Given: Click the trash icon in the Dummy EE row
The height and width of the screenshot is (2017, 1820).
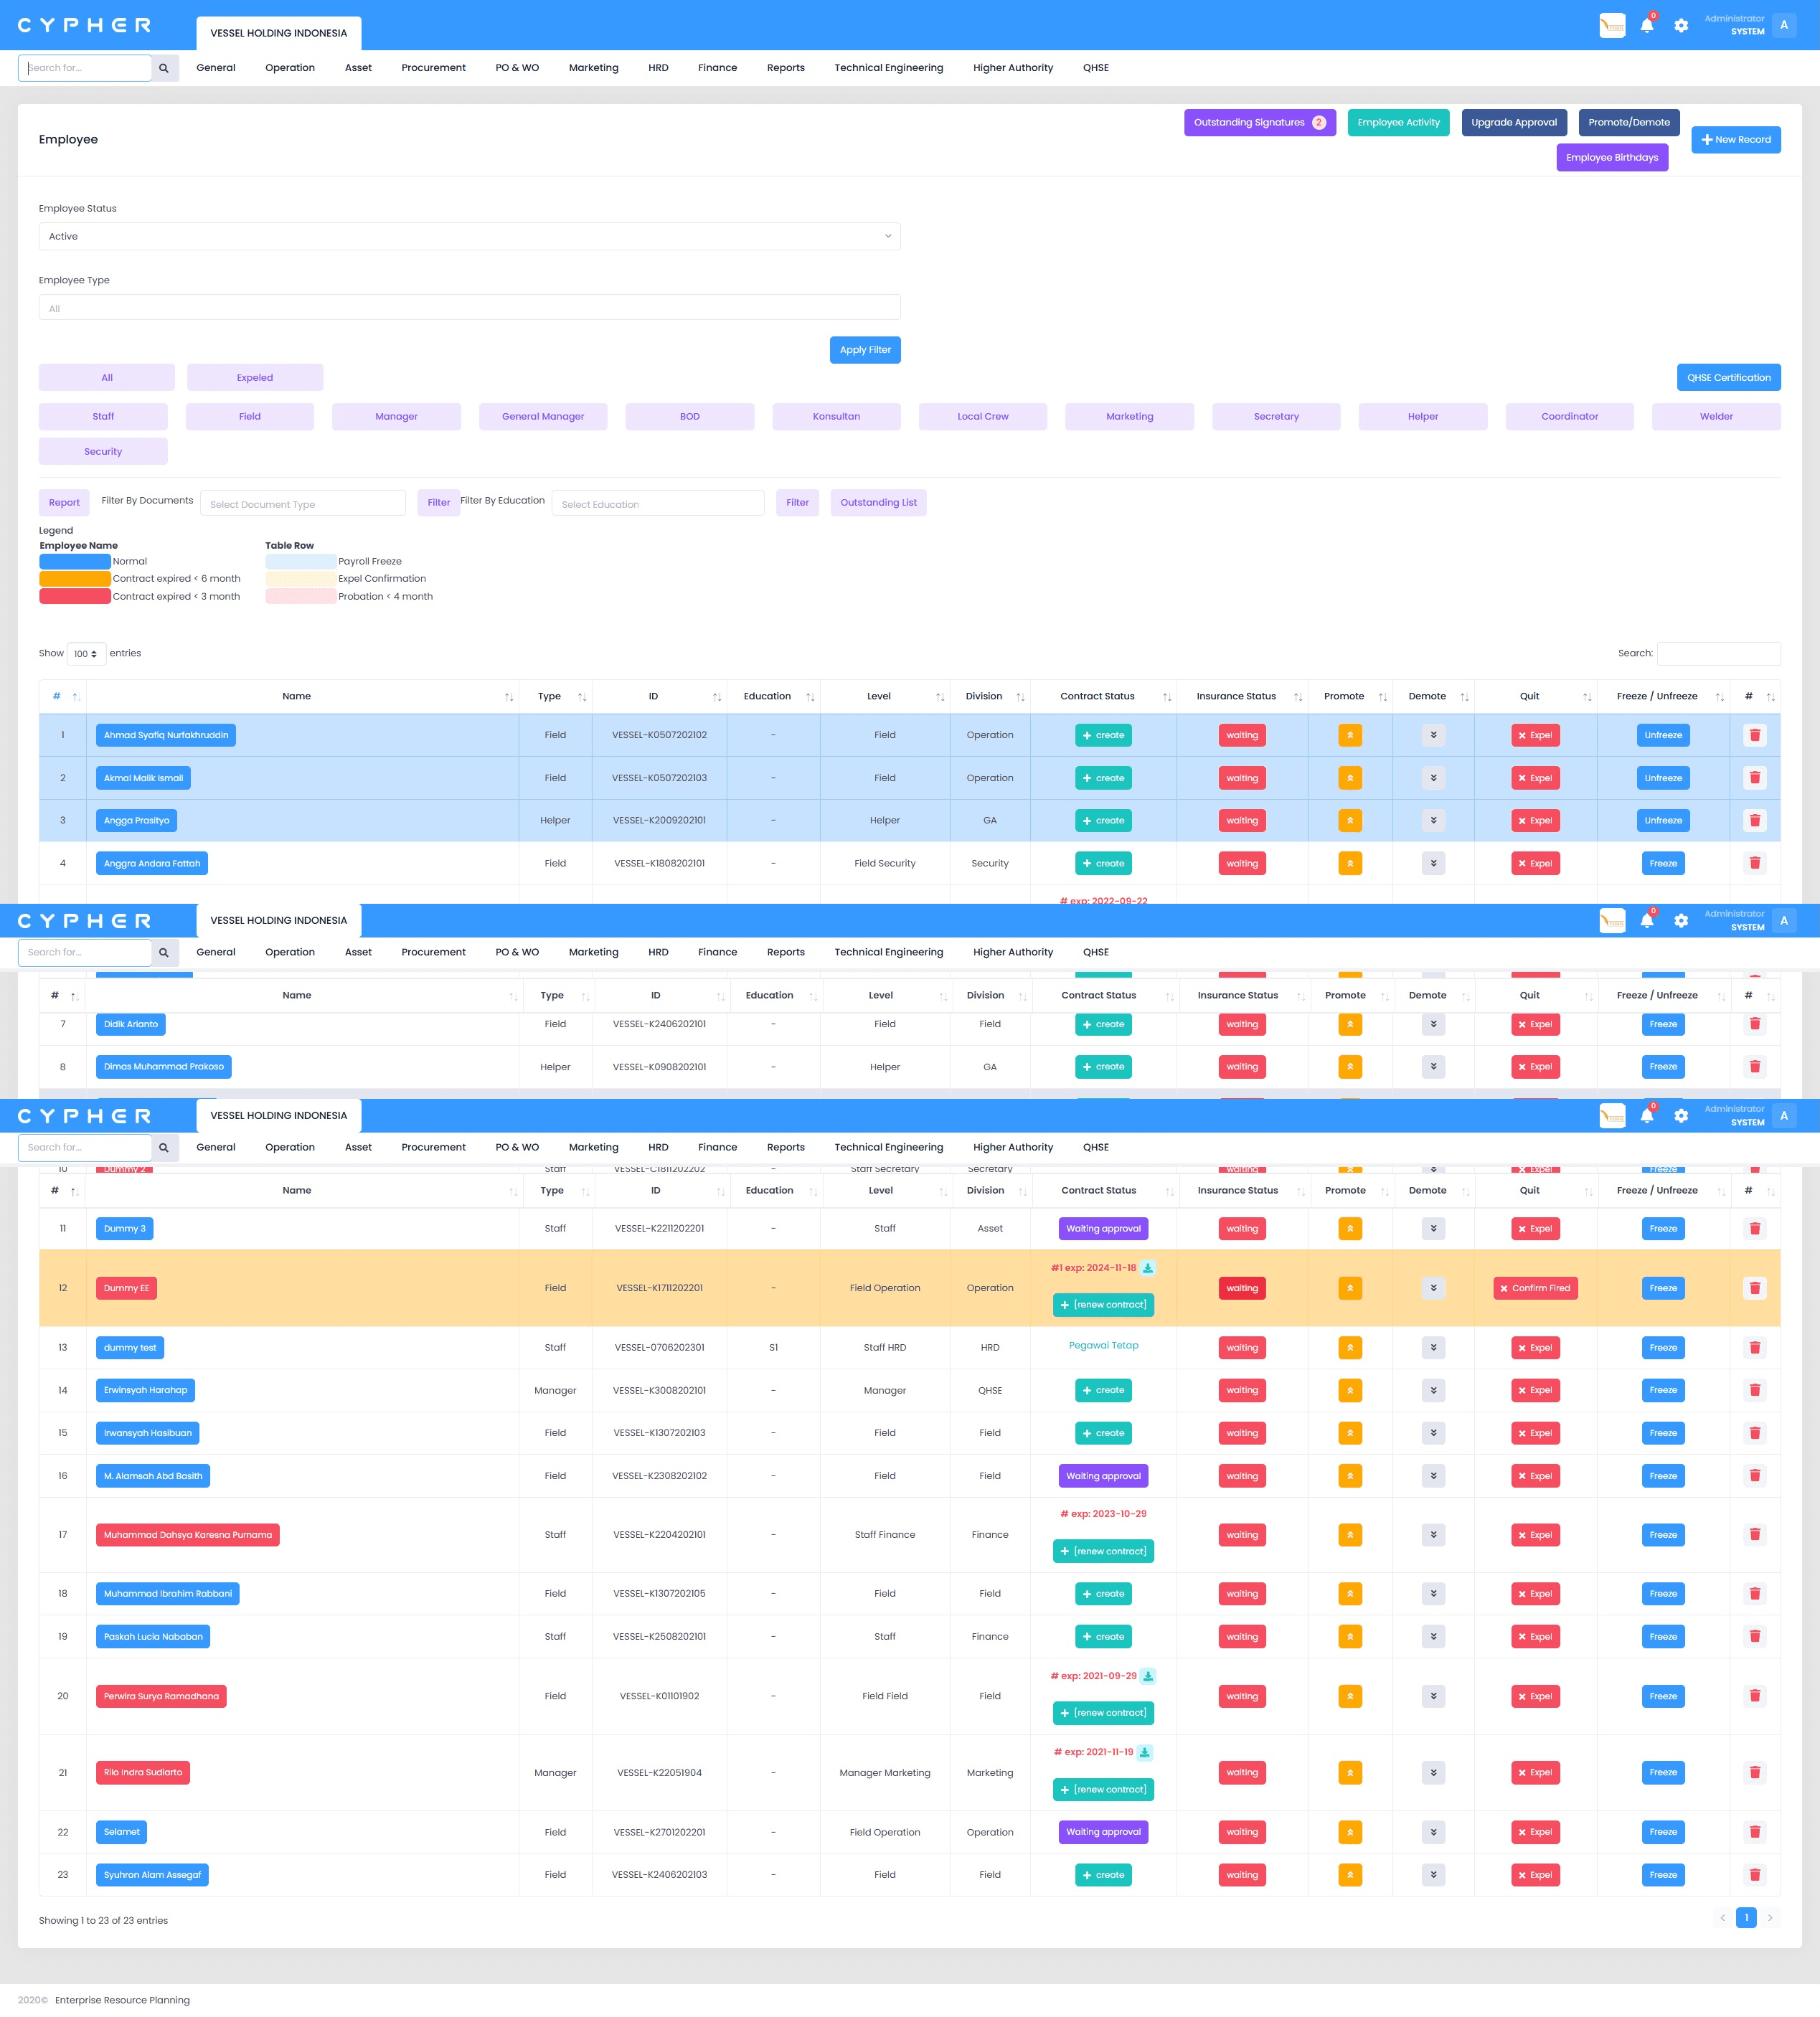Looking at the screenshot, I should click(x=1754, y=1288).
